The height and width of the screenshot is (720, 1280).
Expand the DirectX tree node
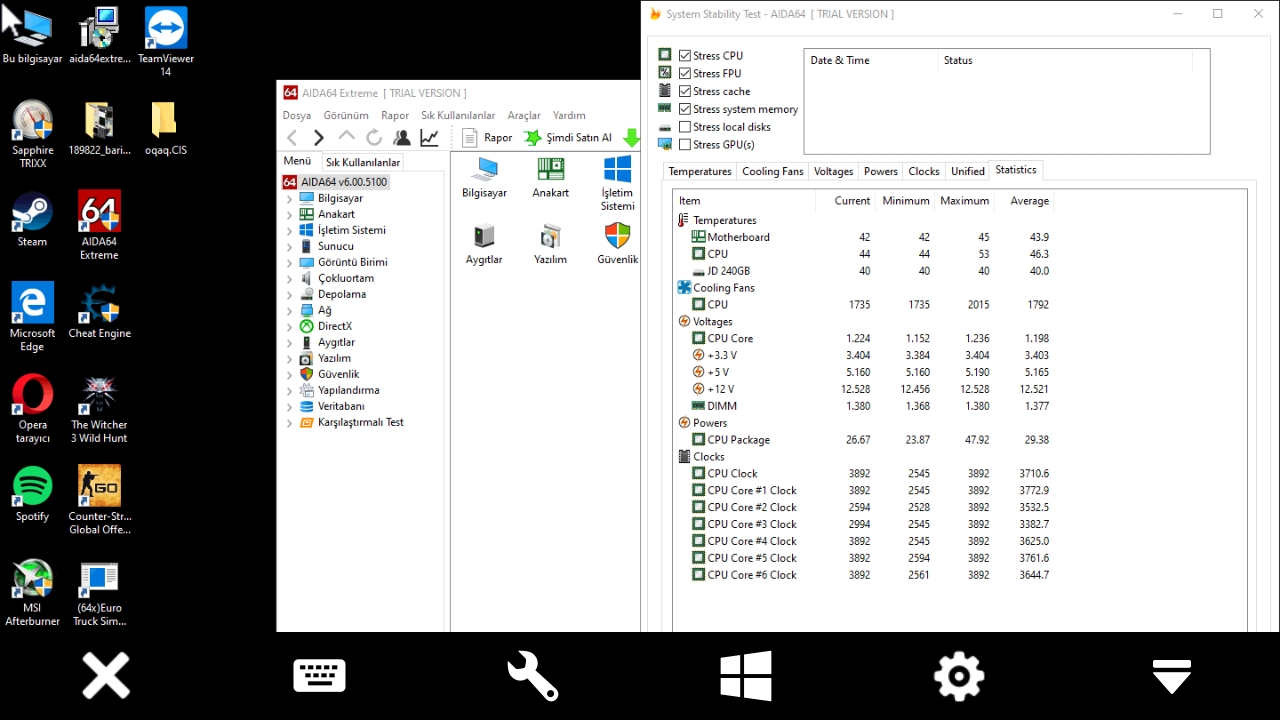tap(290, 327)
